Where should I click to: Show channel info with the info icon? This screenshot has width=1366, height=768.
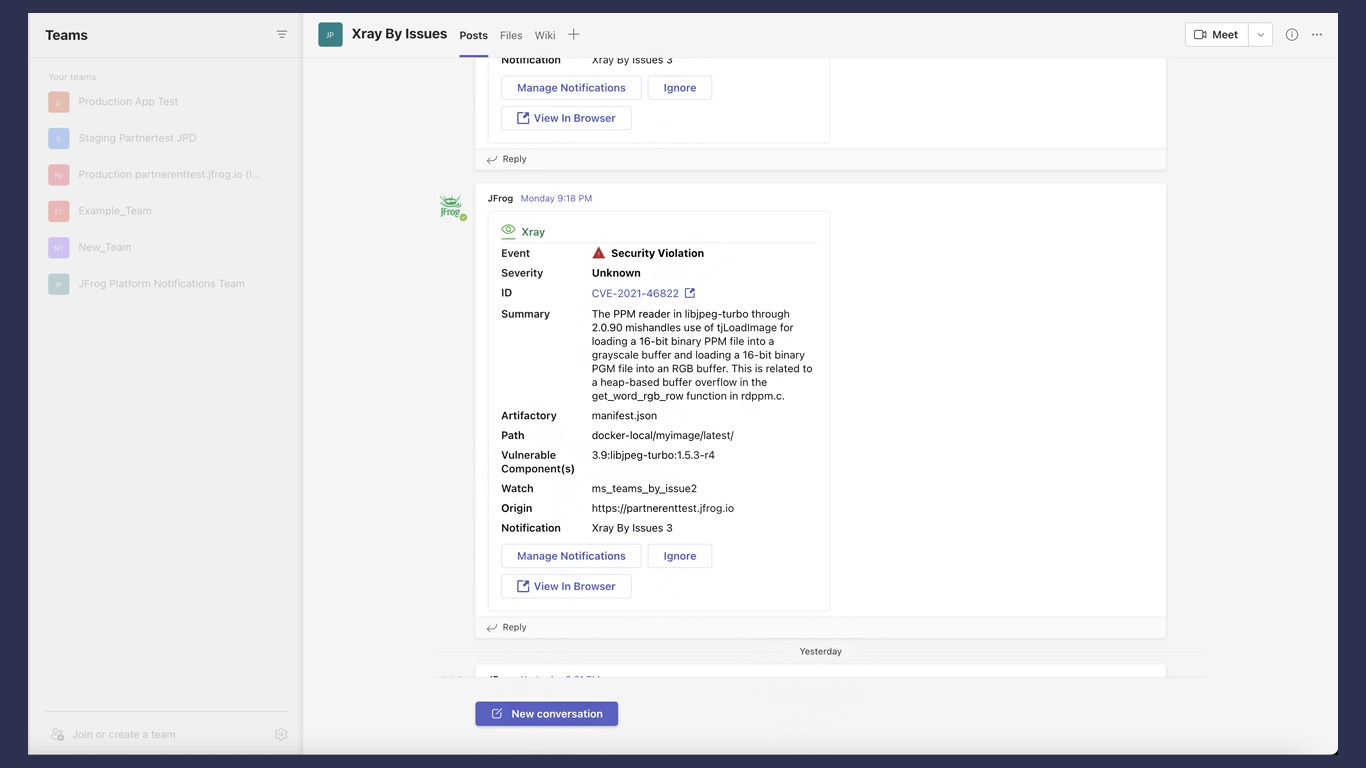[1292, 35]
